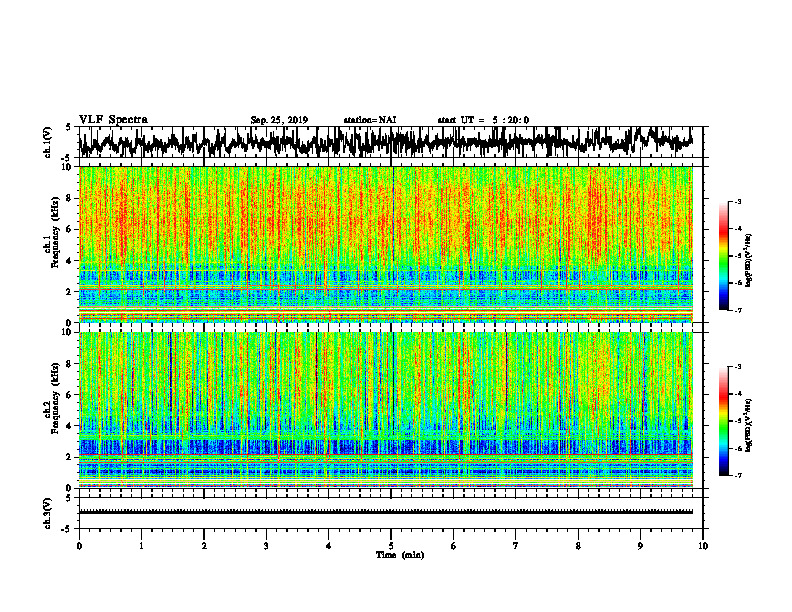This screenshot has width=792, height=612.
Task: Click the 8 kHz tick on ch.1 frequency axis
Action: pyautogui.click(x=69, y=198)
